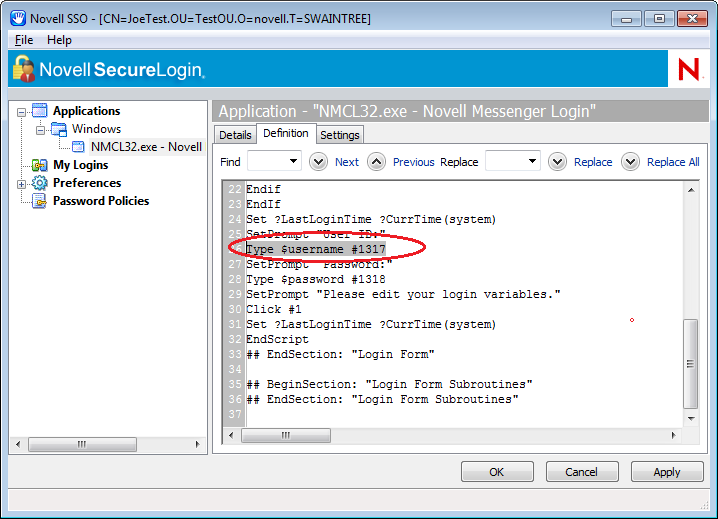
Task: Click the down-arrow icon beside Replace
Action: tap(557, 162)
